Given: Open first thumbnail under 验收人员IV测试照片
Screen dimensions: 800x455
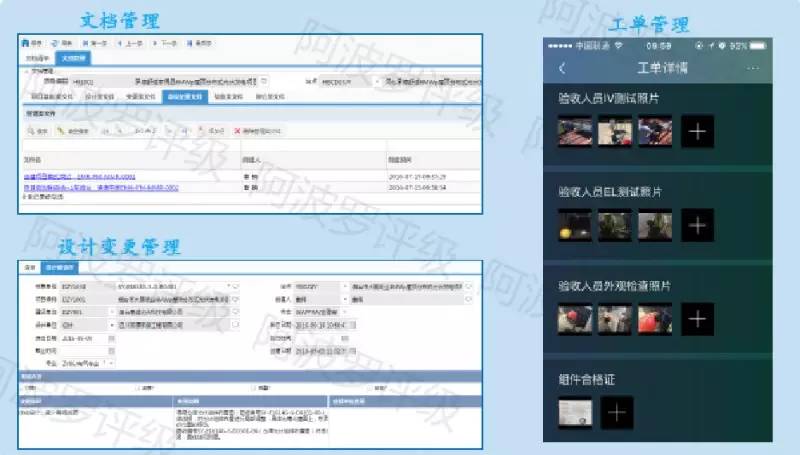Looking at the screenshot, I should (575, 132).
